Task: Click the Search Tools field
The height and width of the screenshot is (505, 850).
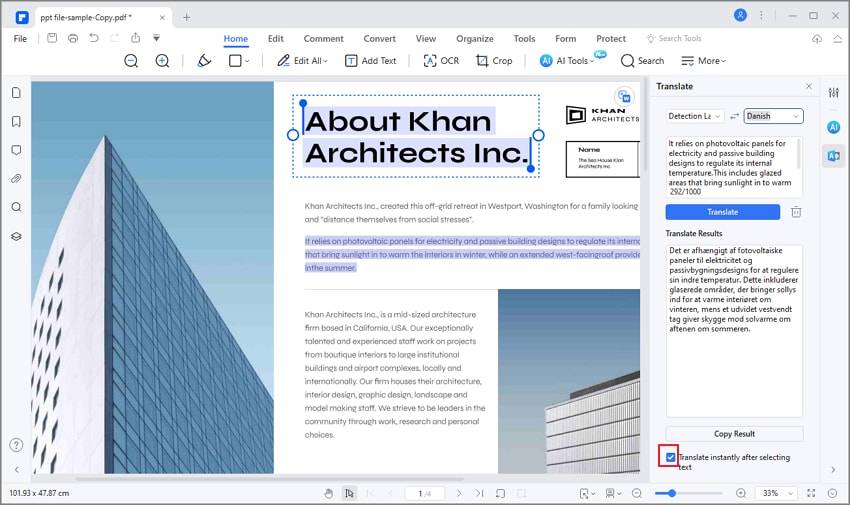Action: [674, 38]
